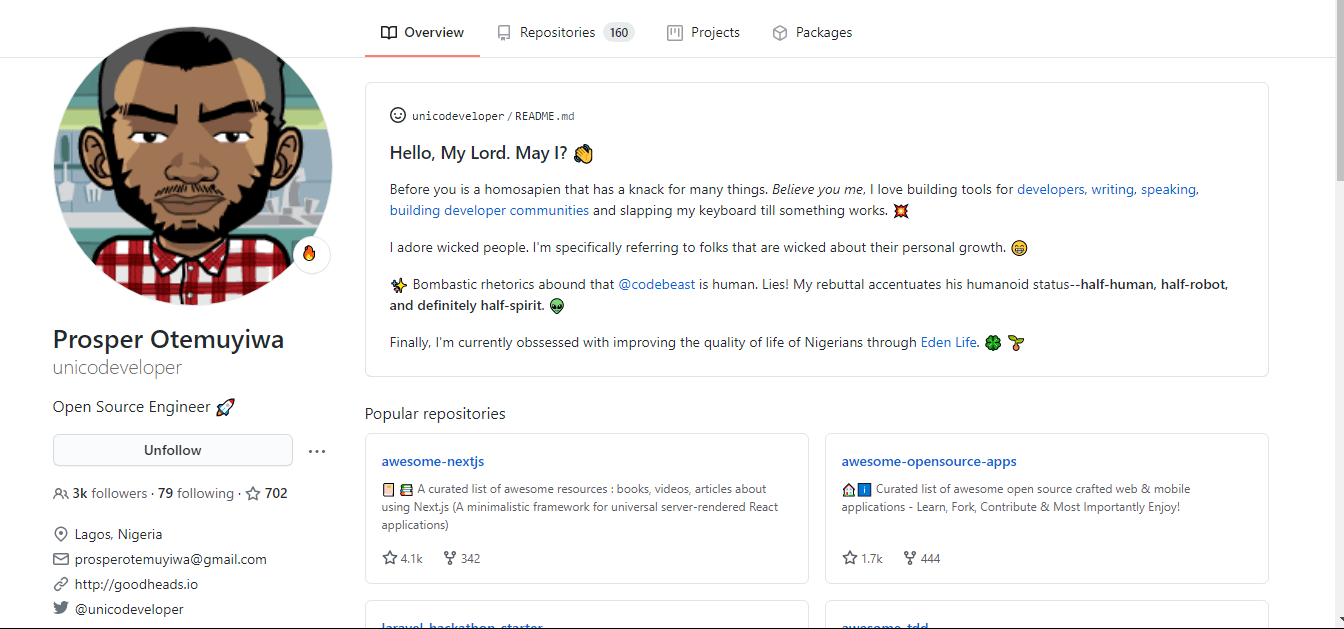
Task: Open the three-dot user options menu
Action: (317, 451)
